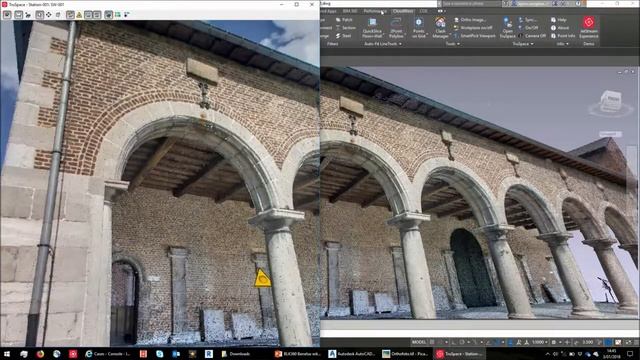Screen dimensions: 640x360
Task: Toggle the Camera Off option
Action: pos(532,36)
